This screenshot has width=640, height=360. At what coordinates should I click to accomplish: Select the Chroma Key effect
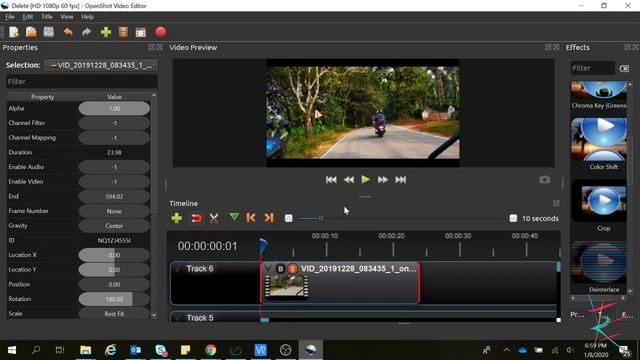[x=599, y=95]
